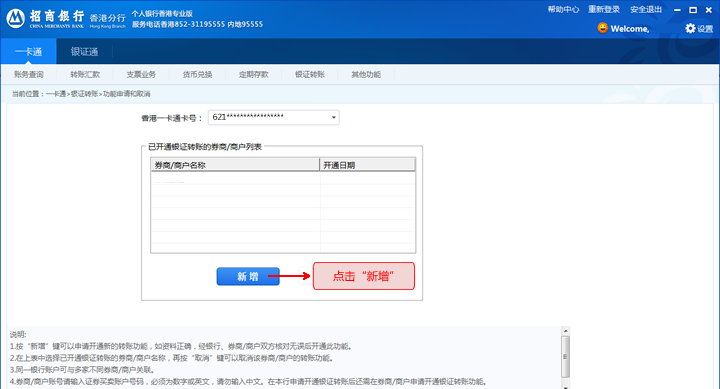Viewport: 720px width, 389px height.
Task: Close the banking client window
Action: 709,10
